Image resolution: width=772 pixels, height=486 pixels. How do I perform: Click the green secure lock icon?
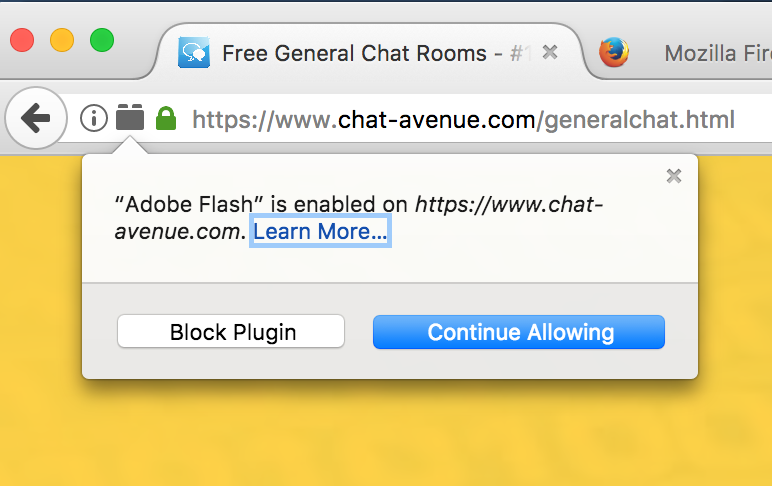click(x=166, y=119)
